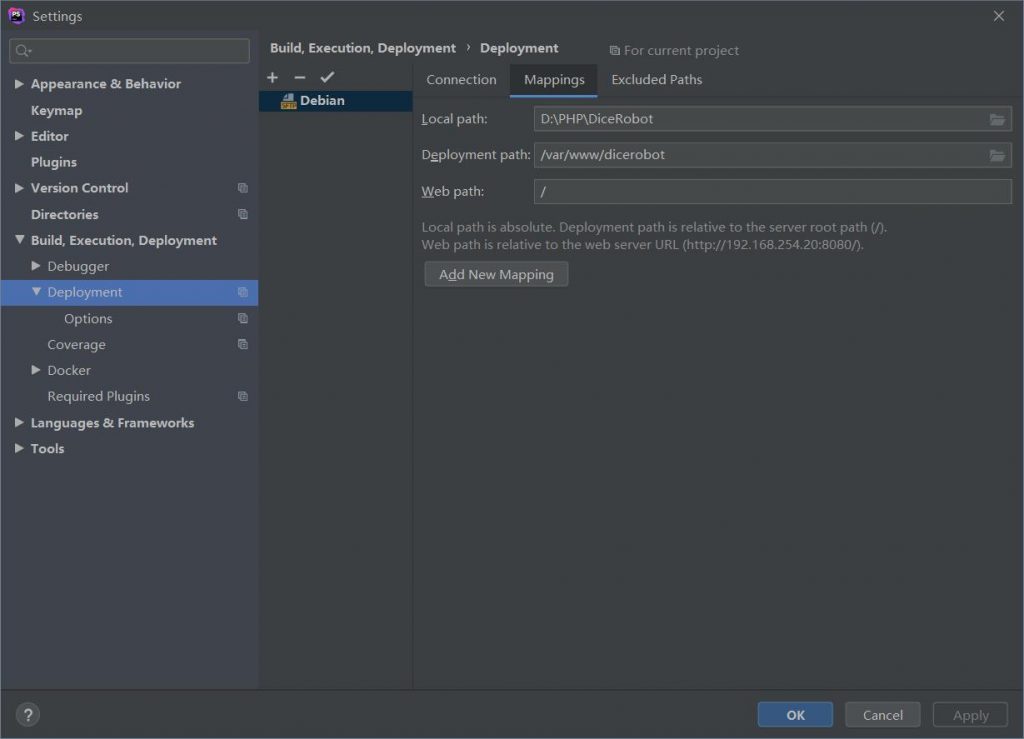Open Options under Deployment
The width and height of the screenshot is (1024, 739).
[88, 319]
